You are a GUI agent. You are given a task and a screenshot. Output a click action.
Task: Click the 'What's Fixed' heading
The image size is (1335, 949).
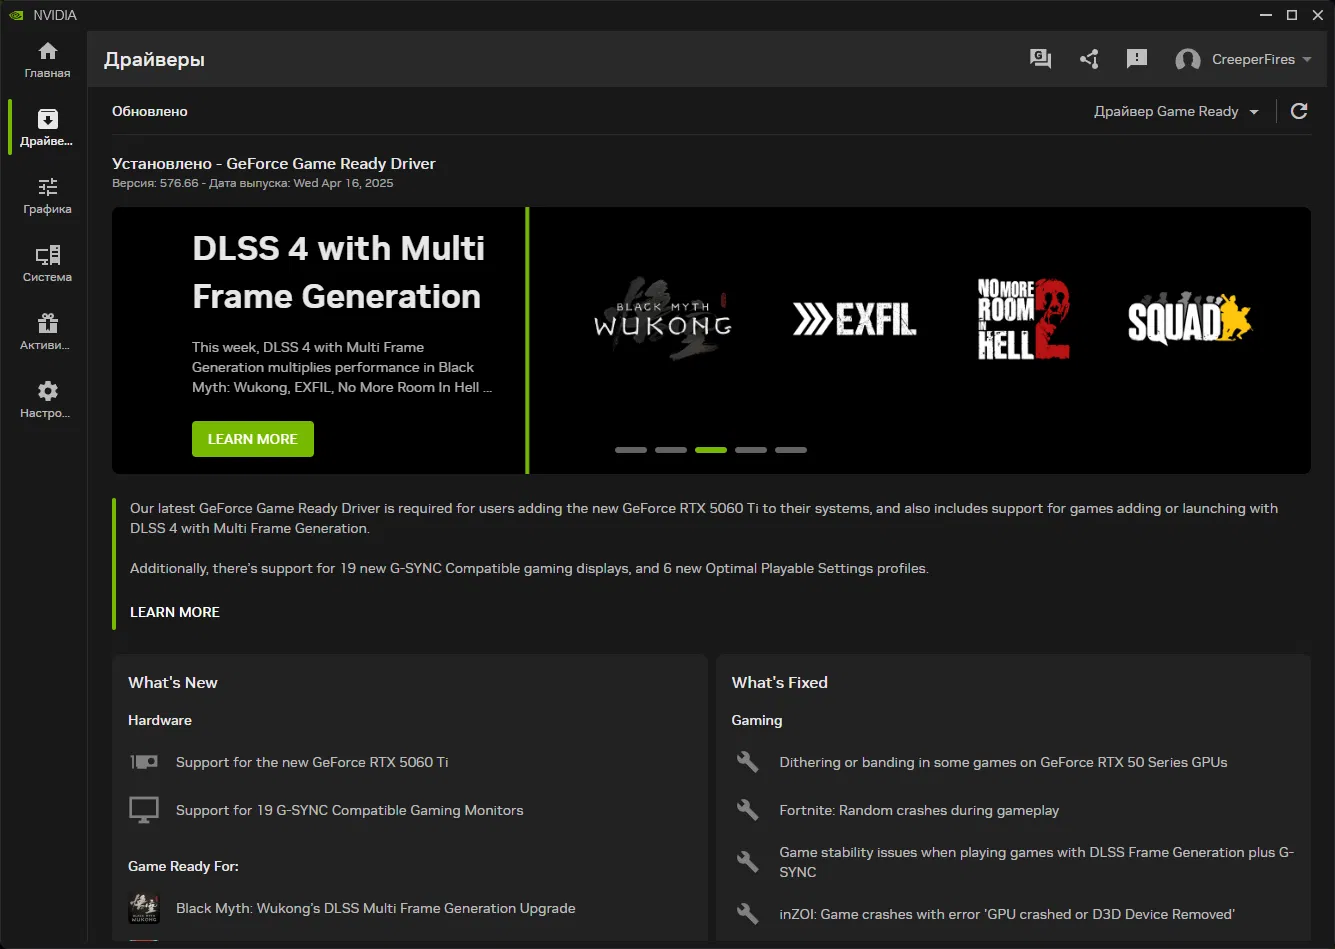780,683
